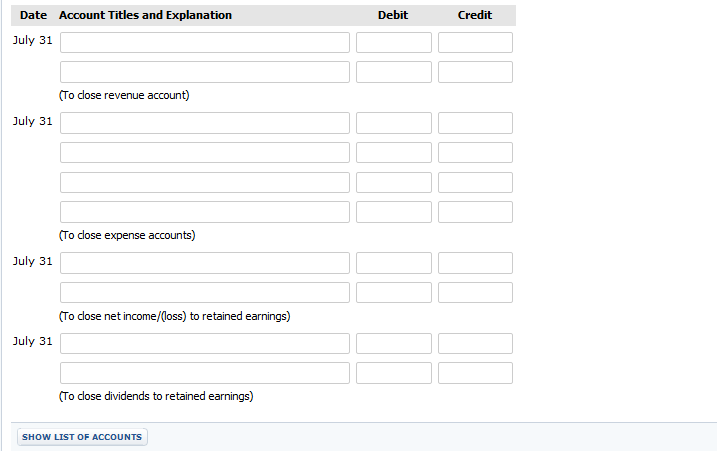Select fourth account title field above expense explanation

[x=205, y=212]
